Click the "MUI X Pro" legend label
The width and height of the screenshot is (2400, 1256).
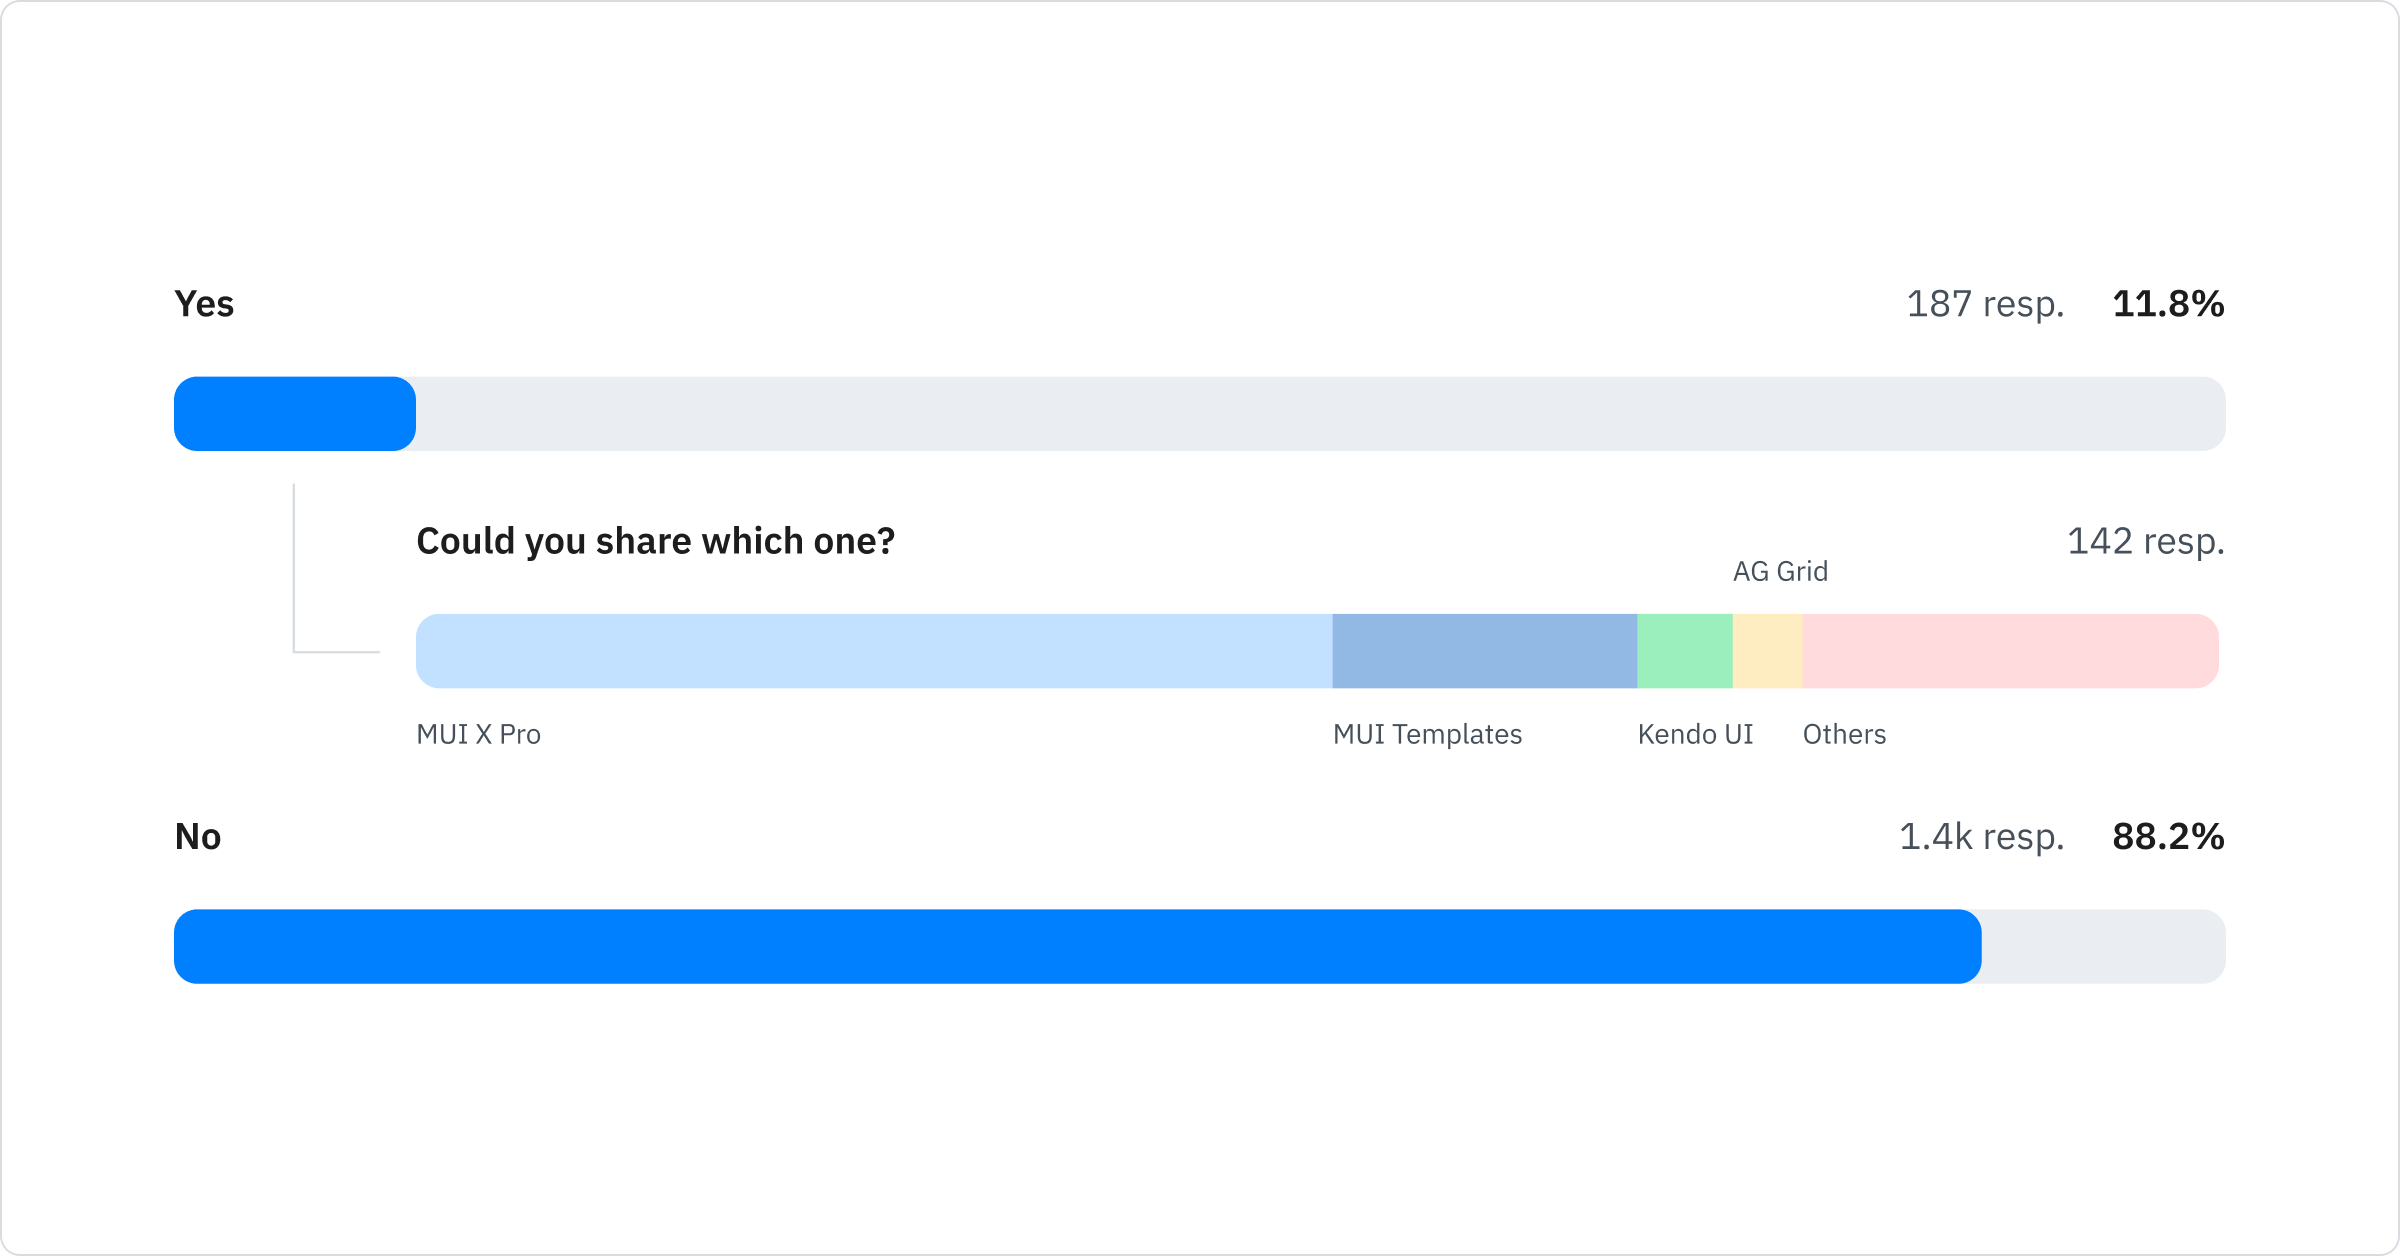click(478, 734)
